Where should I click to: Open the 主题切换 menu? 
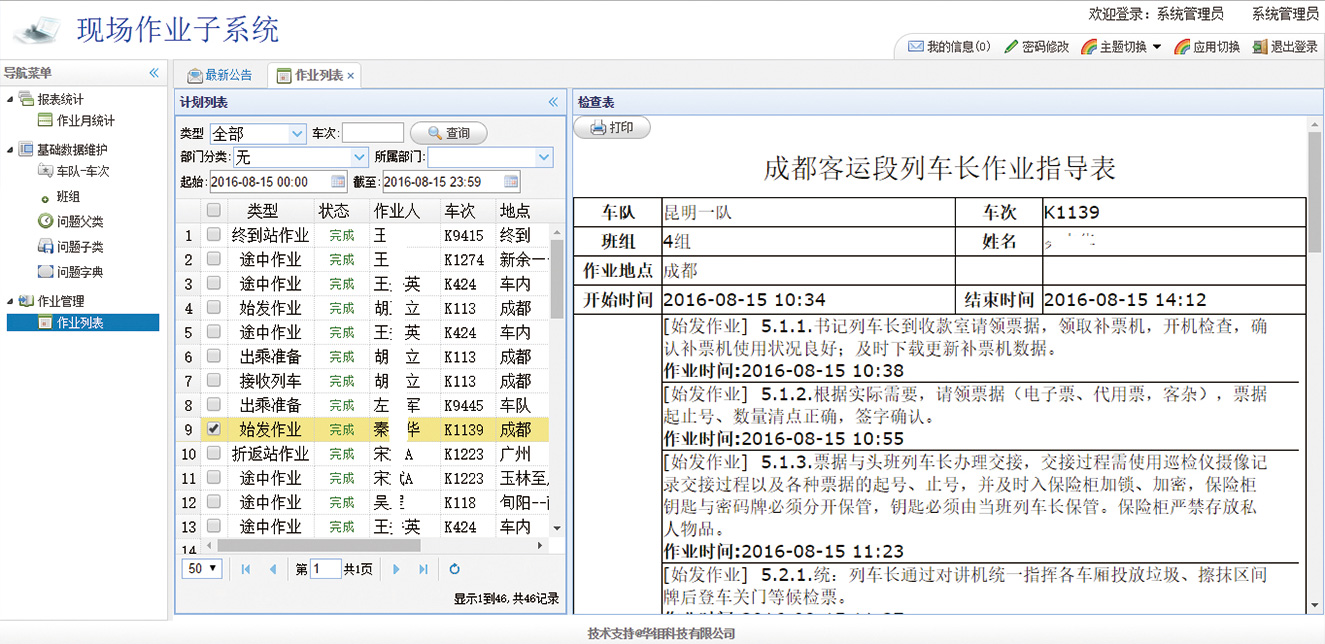pos(1122,47)
